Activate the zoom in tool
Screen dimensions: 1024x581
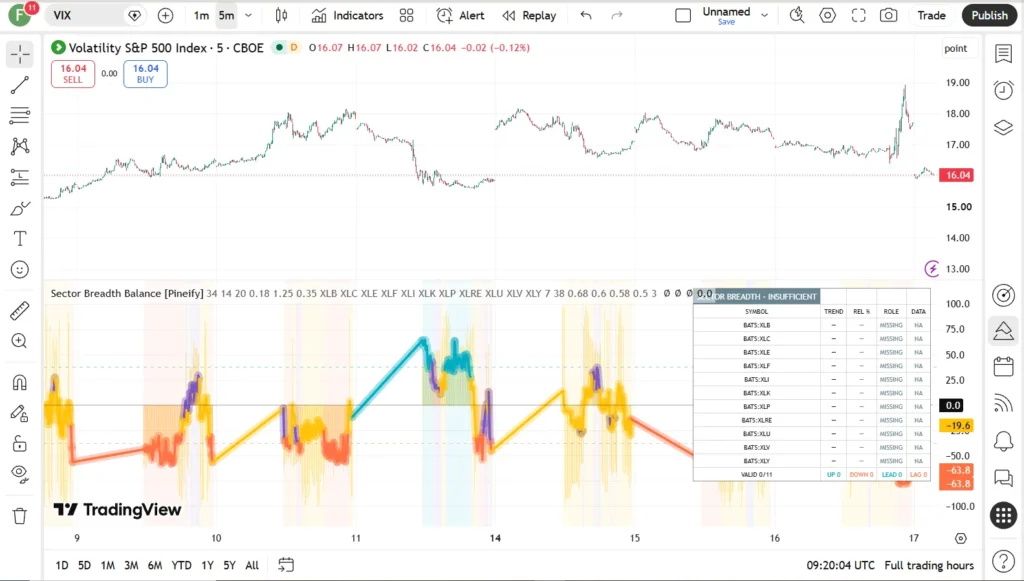[x=20, y=341]
